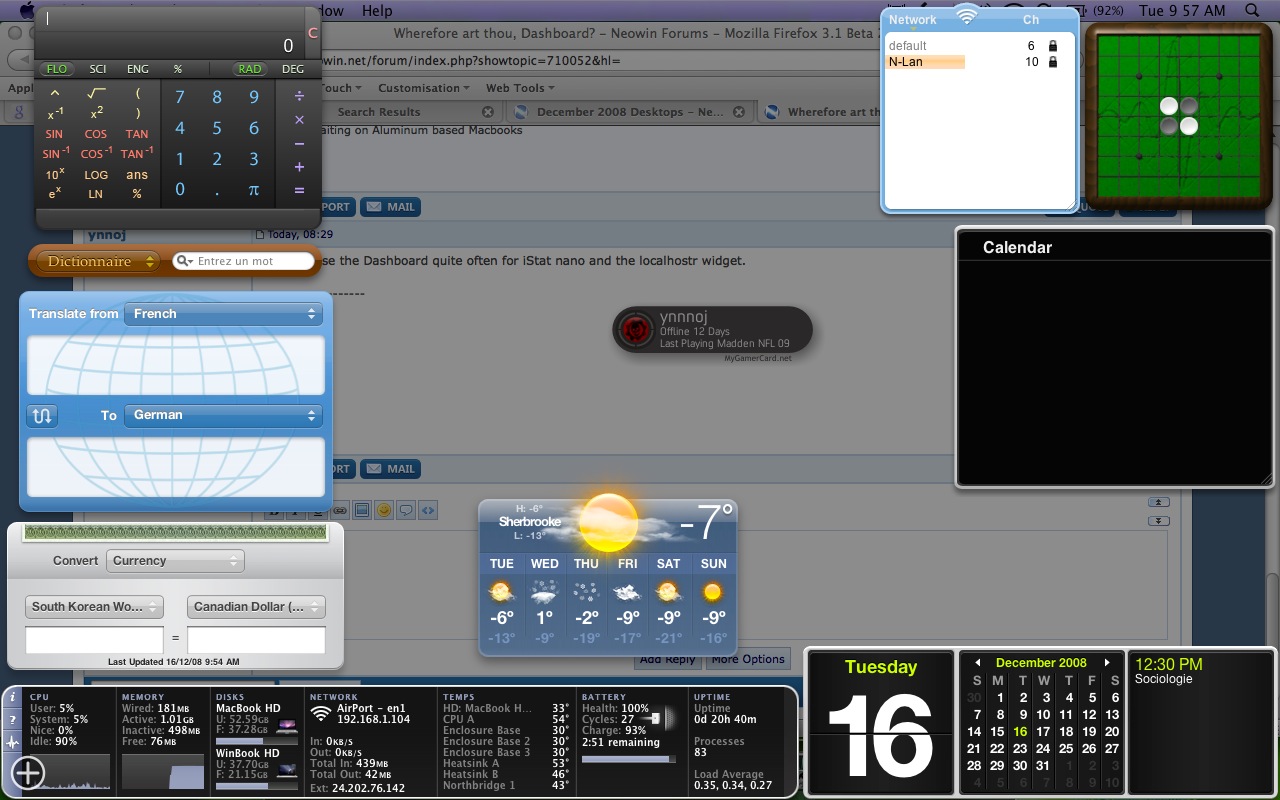
Task: Toggle percent mode in calculator mode bar
Action: click(x=178, y=69)
